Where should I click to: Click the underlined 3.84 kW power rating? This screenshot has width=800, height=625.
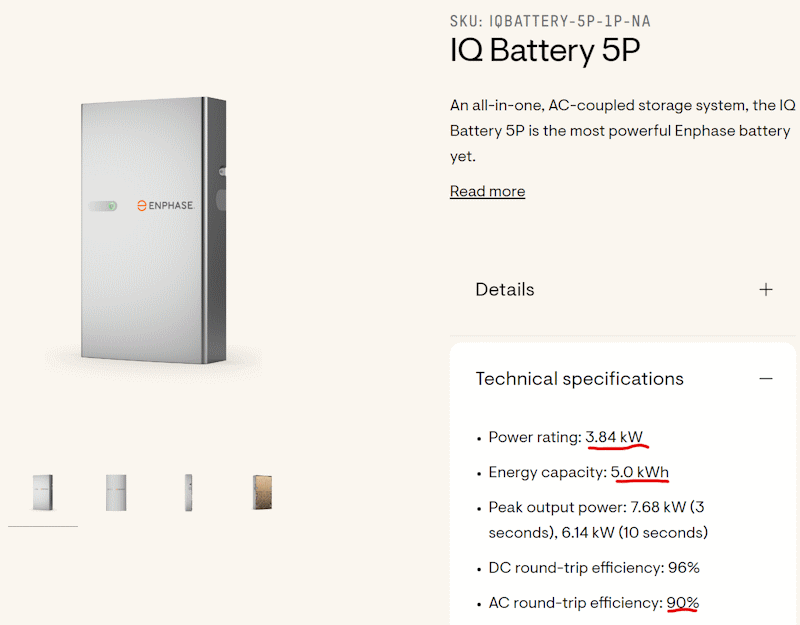[614, 437]
